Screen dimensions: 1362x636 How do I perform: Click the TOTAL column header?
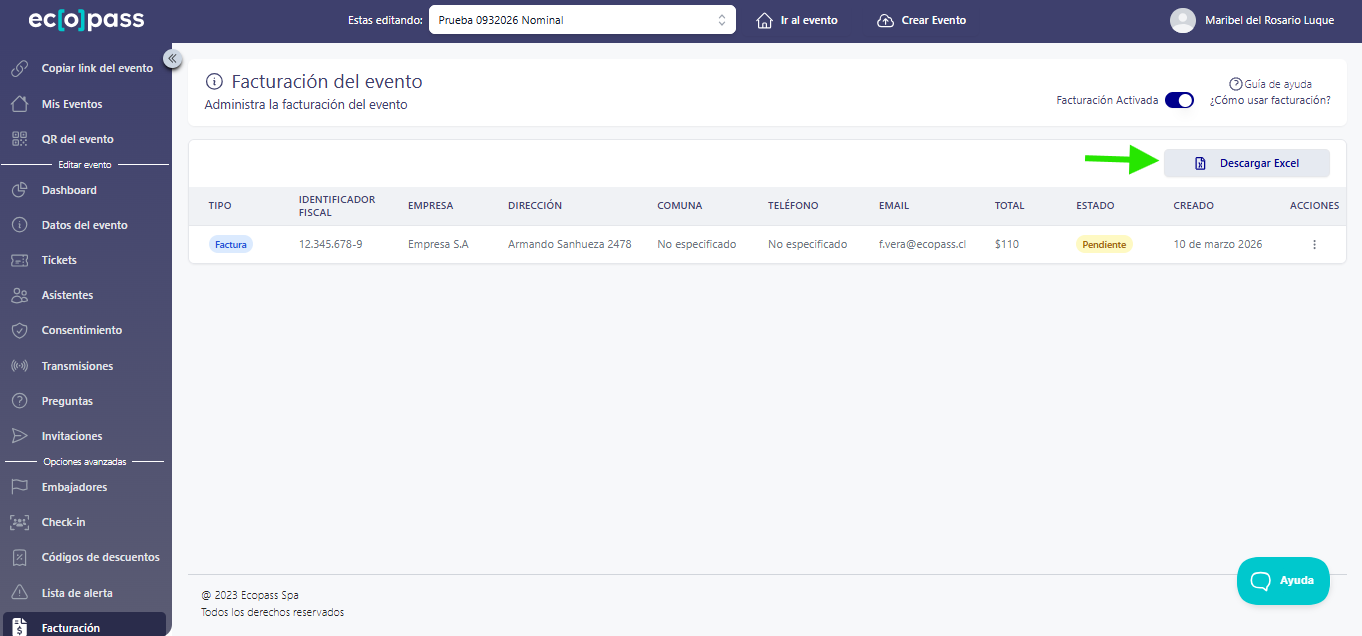click(1010, 206)
